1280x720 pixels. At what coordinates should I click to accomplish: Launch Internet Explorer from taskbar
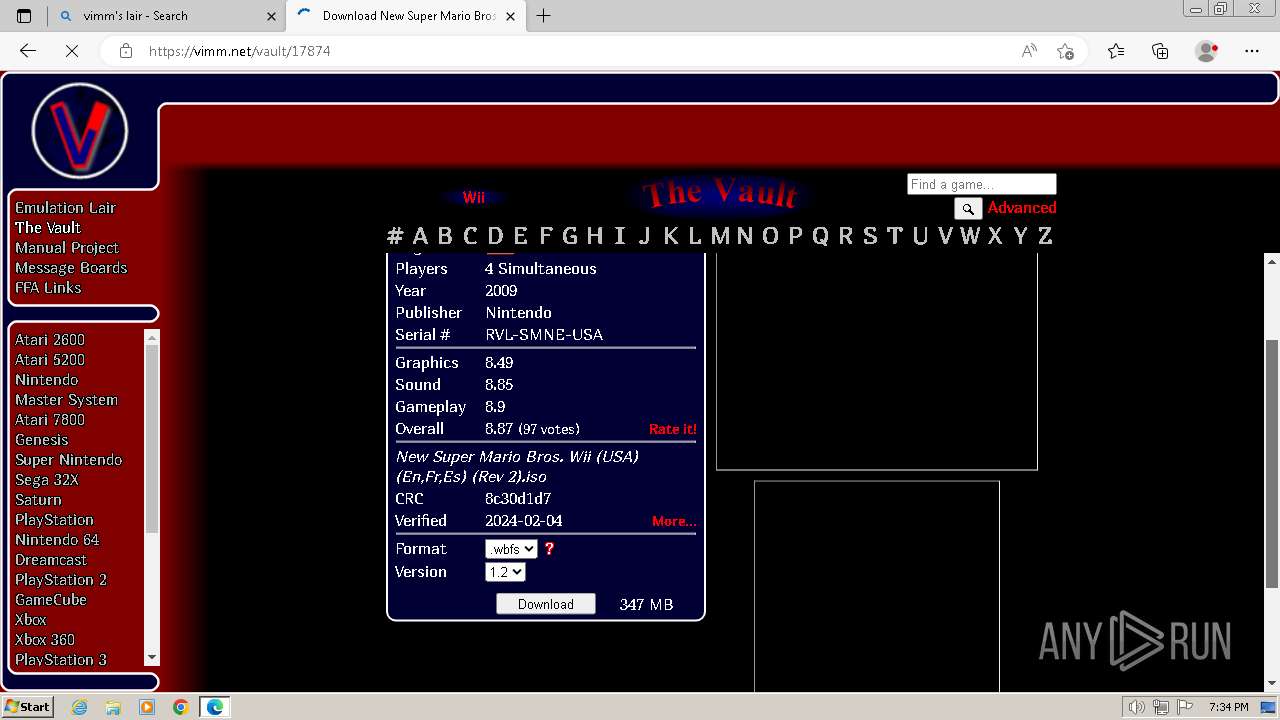pos(80,707)
